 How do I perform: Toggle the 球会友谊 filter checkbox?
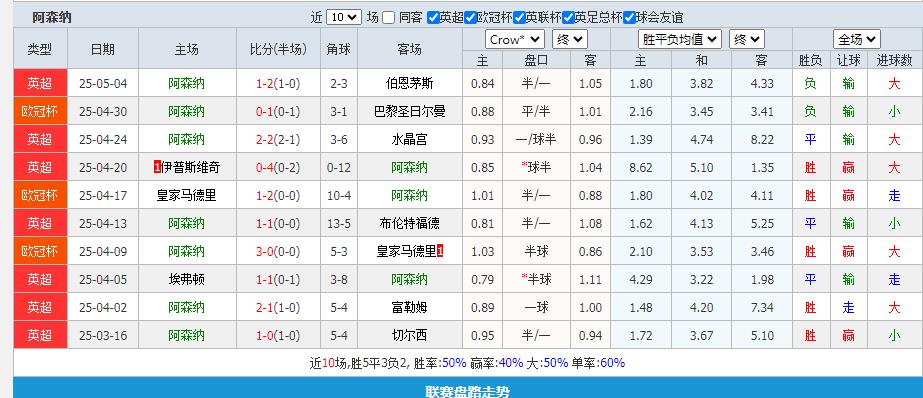629,18
